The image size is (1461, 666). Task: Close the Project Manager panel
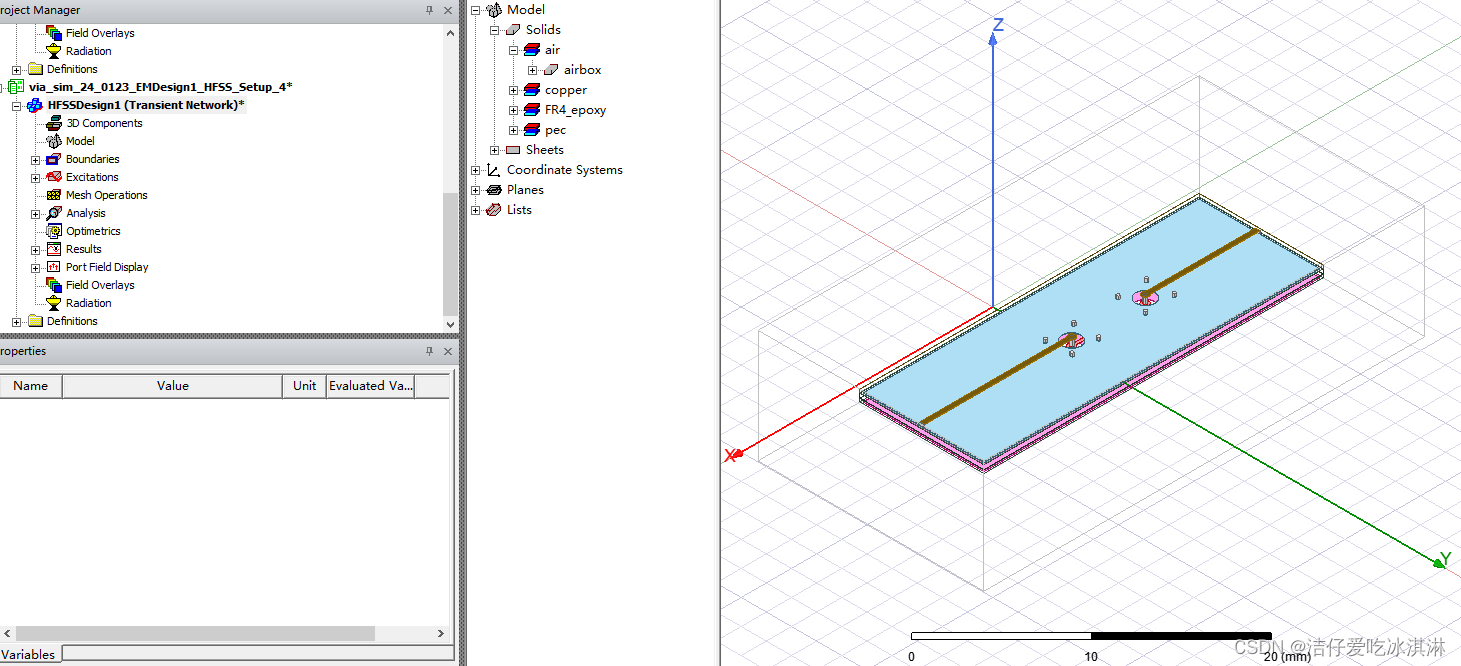448,10
